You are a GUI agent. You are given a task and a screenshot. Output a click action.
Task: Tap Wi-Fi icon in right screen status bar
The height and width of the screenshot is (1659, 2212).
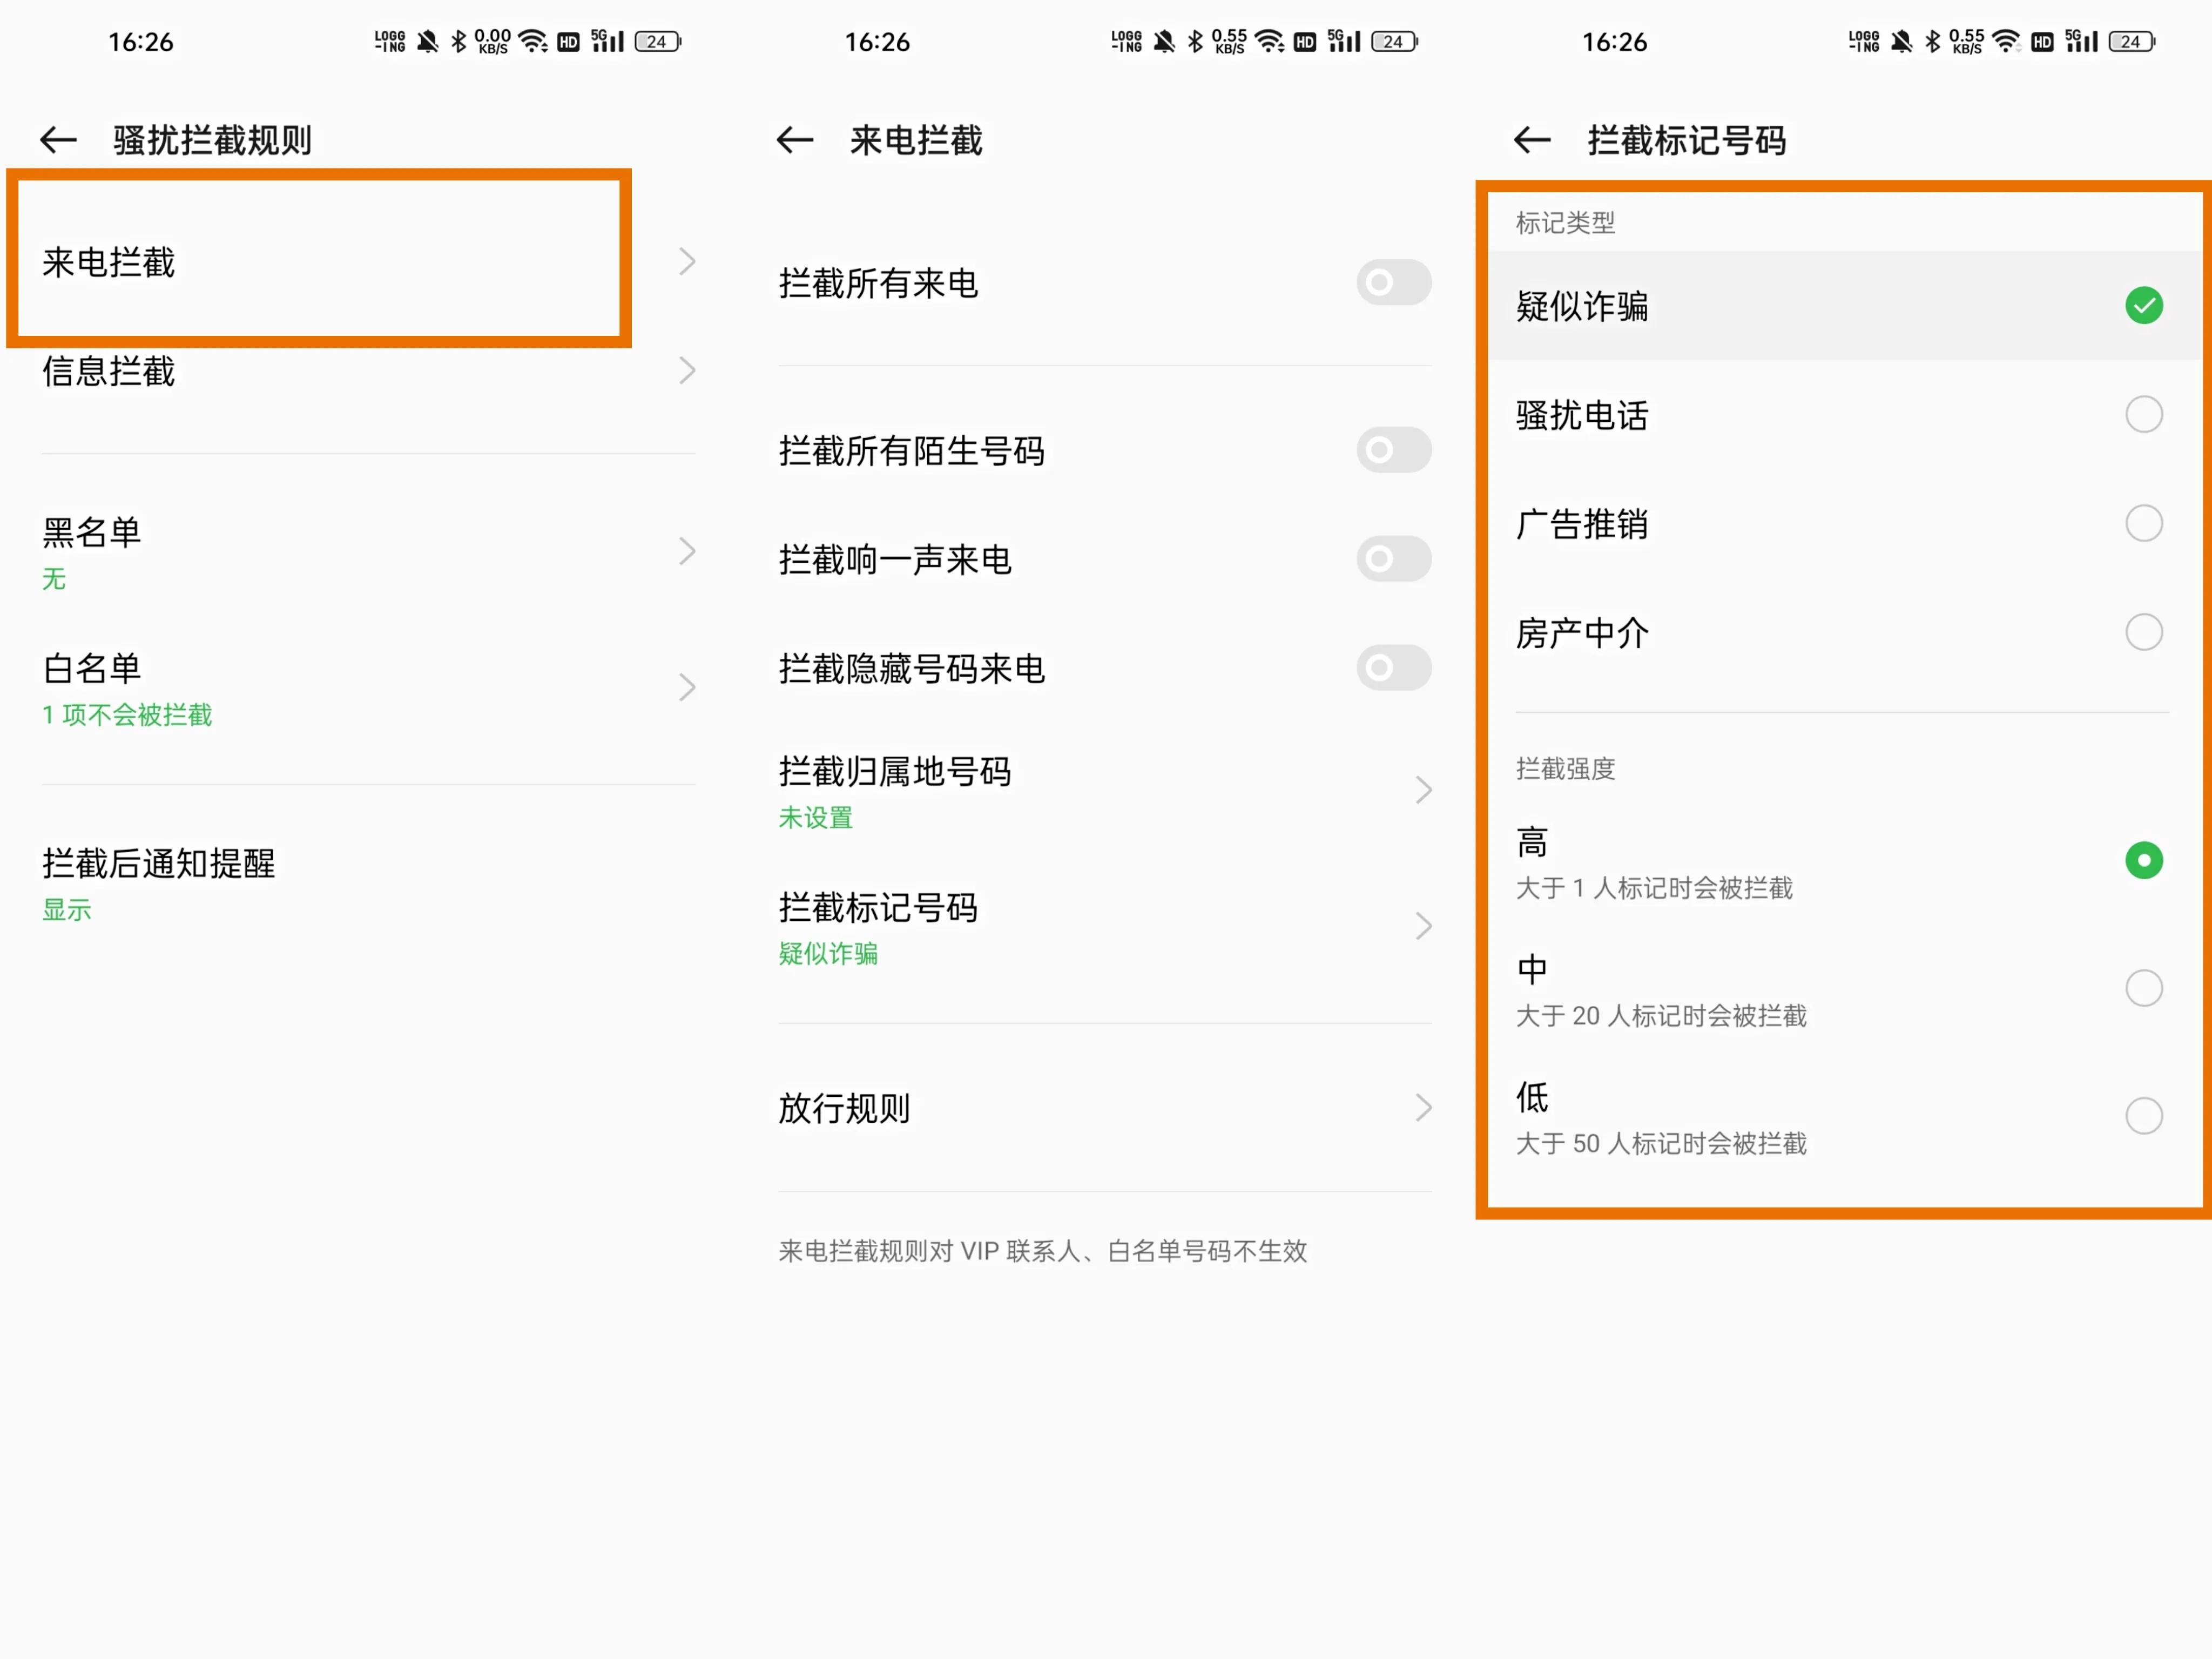(x=2007, y=41)
